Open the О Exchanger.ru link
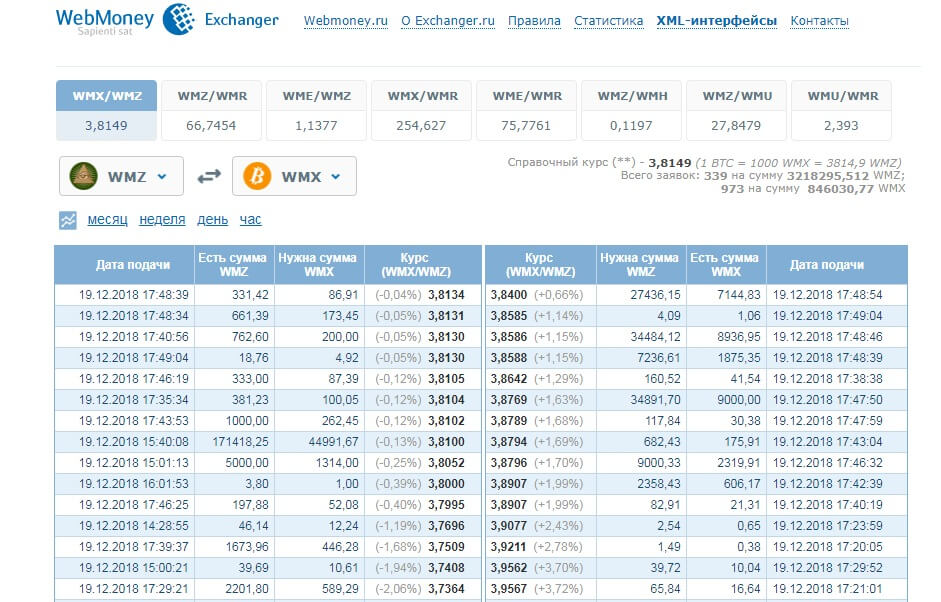This screenshot has height=602, width=941. pos(448,21)
